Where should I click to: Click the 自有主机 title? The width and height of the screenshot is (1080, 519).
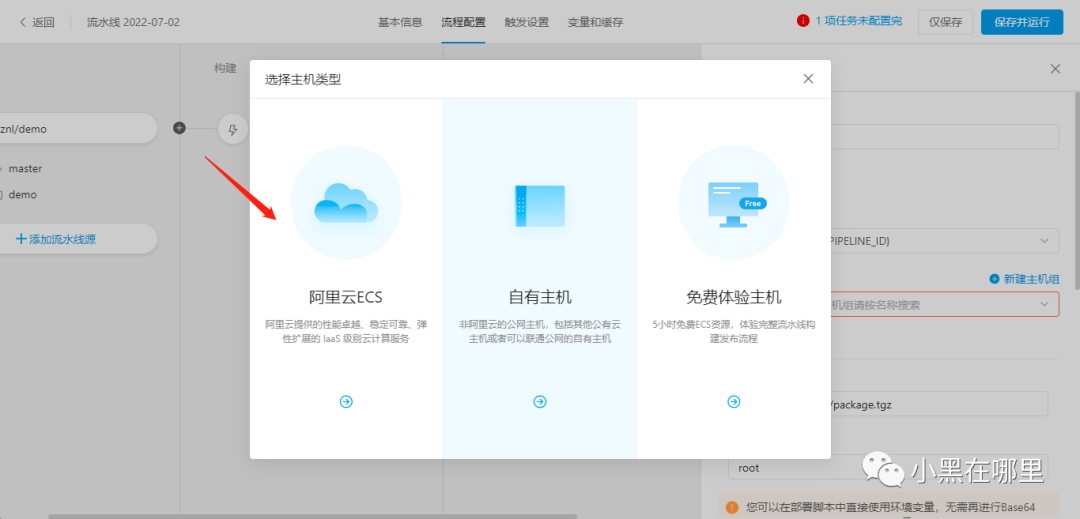click(540, 297)
